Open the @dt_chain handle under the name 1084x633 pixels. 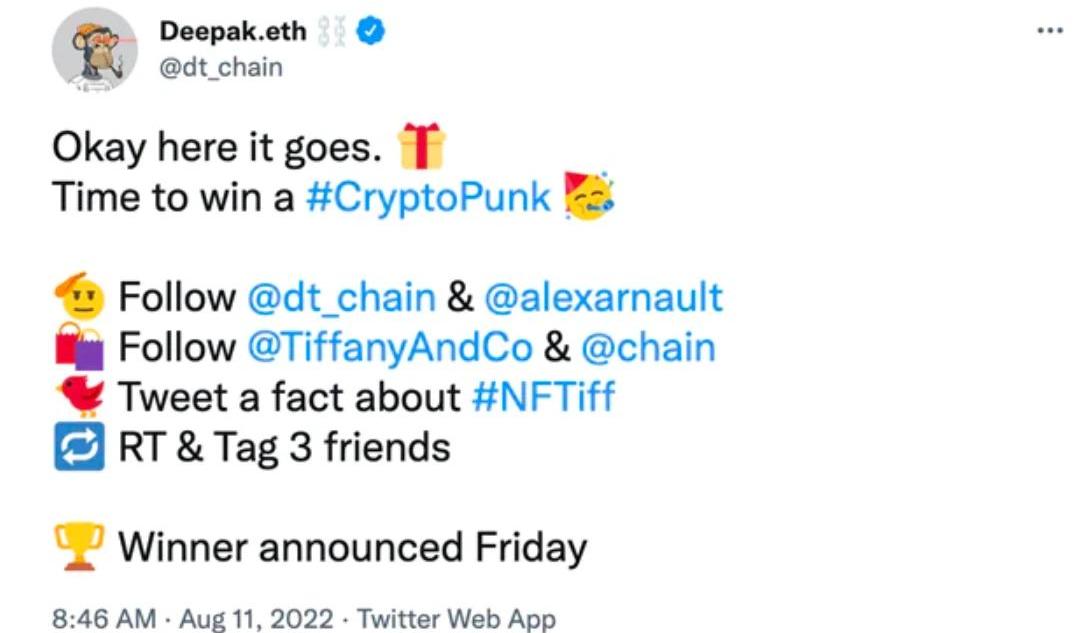coord(221,68)
